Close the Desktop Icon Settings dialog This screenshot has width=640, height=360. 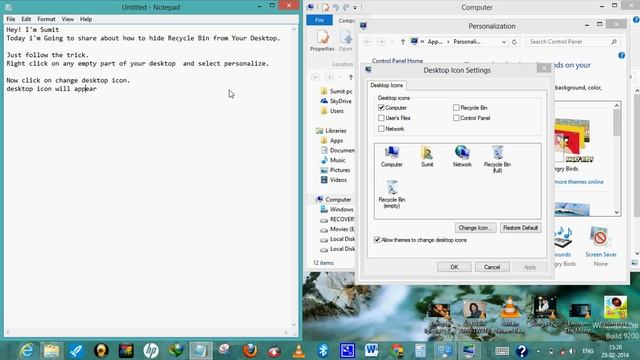(x=544, y=68)
